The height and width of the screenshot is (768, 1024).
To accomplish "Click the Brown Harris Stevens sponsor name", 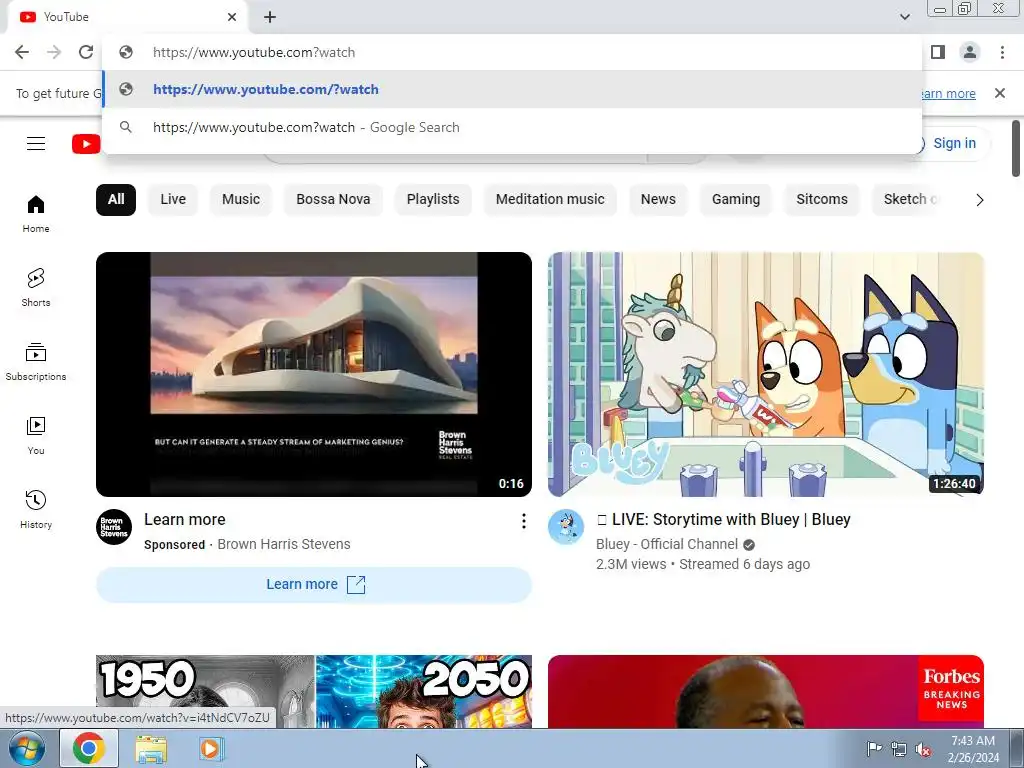I will [283, 544].
